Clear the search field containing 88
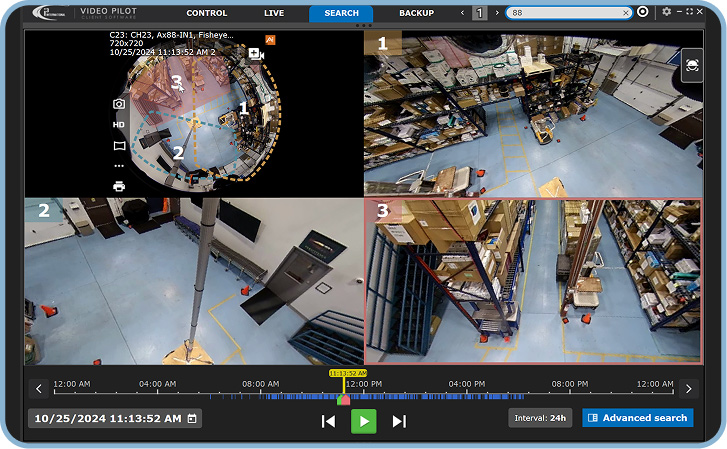This screenshot has width=727, height=449. pos(626,13)
